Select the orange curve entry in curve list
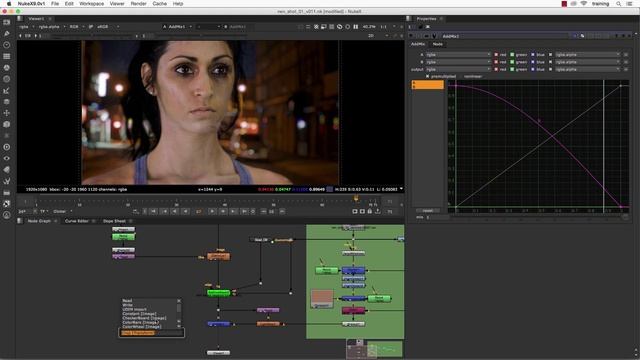 427,84
